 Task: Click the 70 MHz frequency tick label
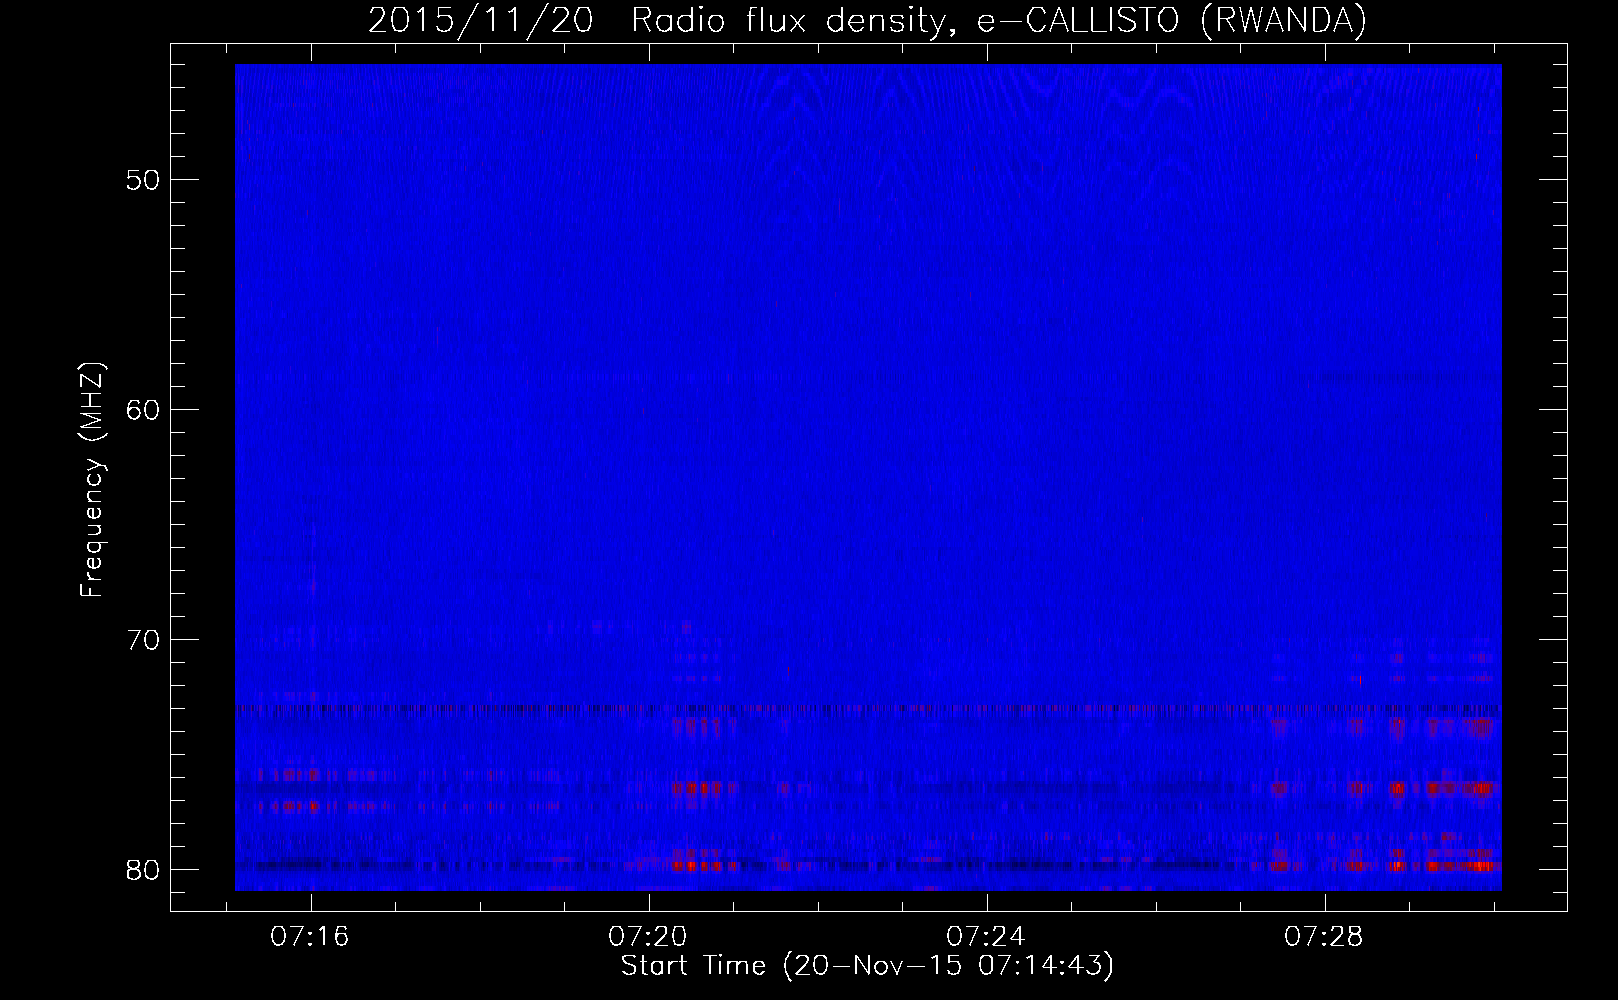coord(143,640)
